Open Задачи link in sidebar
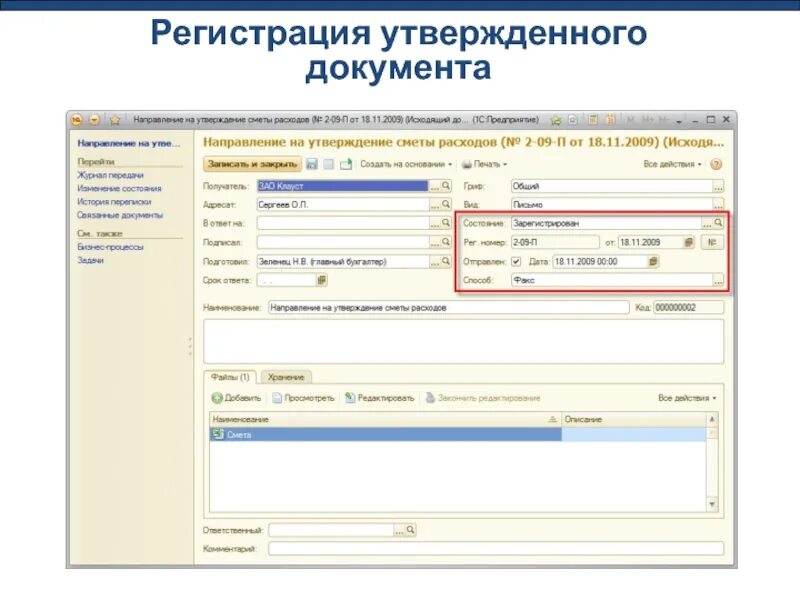 [90, 260]
